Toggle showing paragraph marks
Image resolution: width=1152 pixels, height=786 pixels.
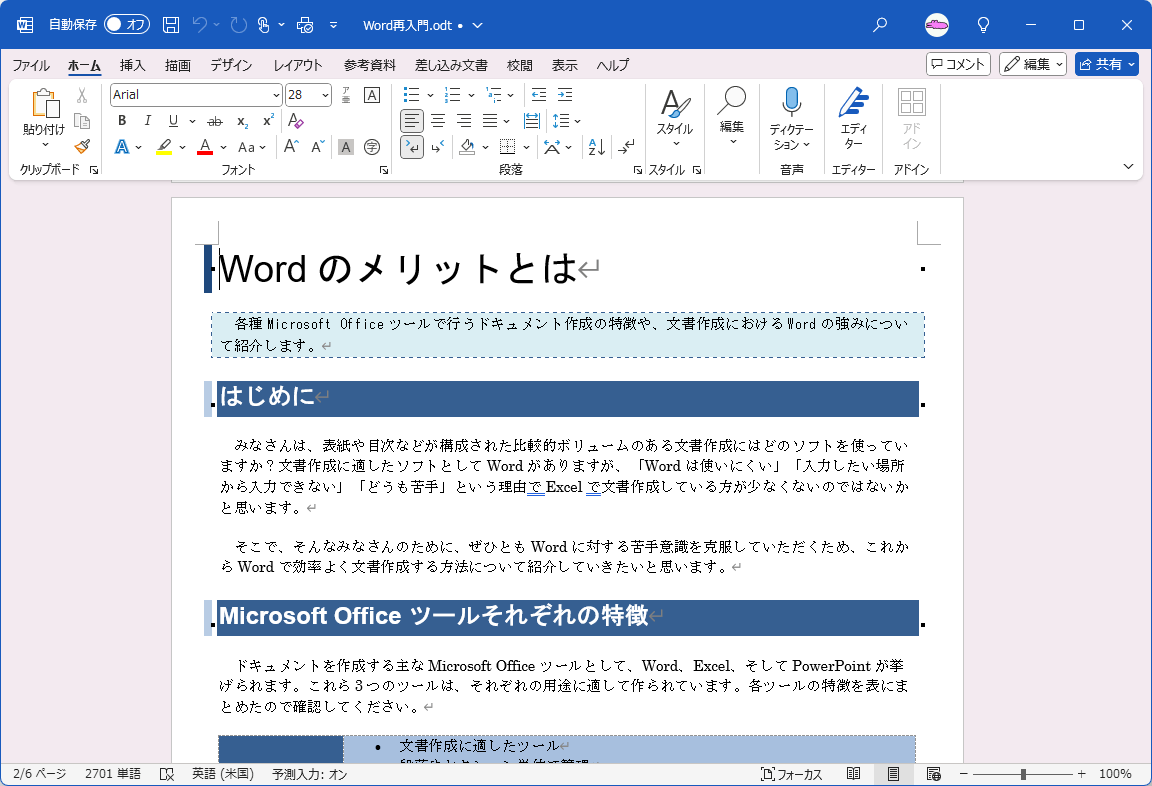(x=626, y=147)
